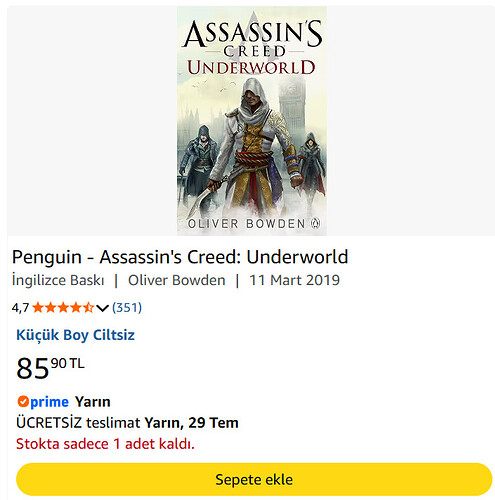
Task: Click the ÜCRETSİZ teslimat delivery text
Action: click(78, 423)
